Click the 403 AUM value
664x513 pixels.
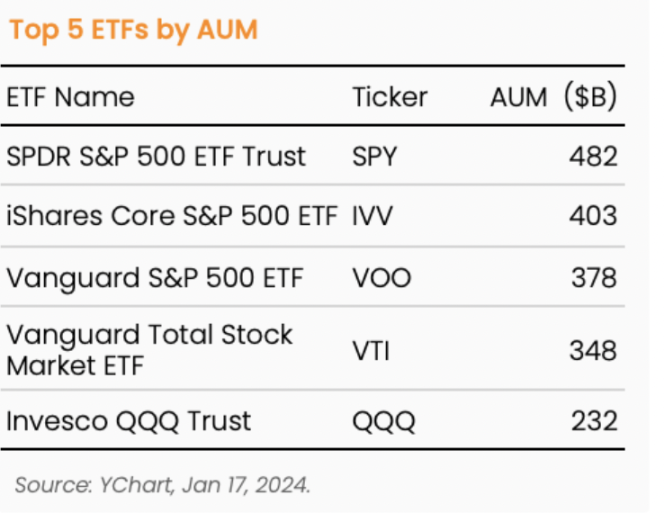click(x=593, y=216)
